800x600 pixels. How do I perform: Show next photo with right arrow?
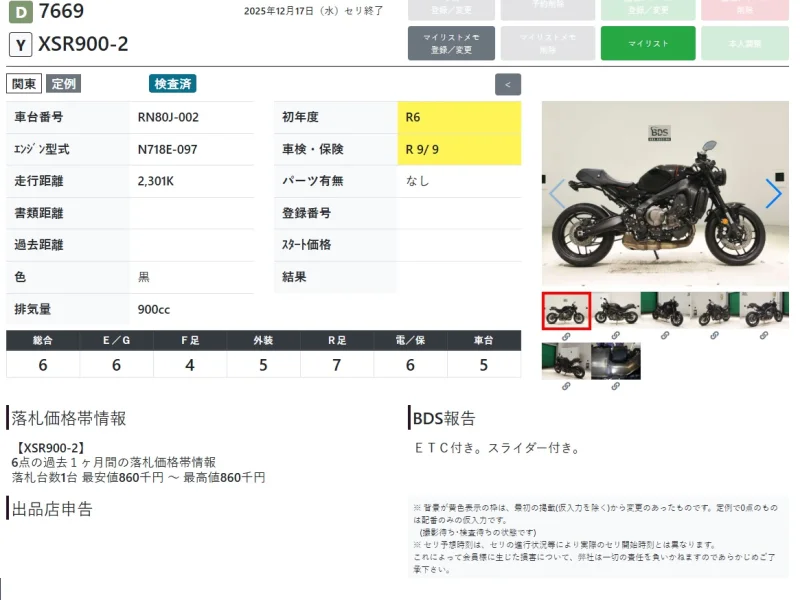(773, 193)
